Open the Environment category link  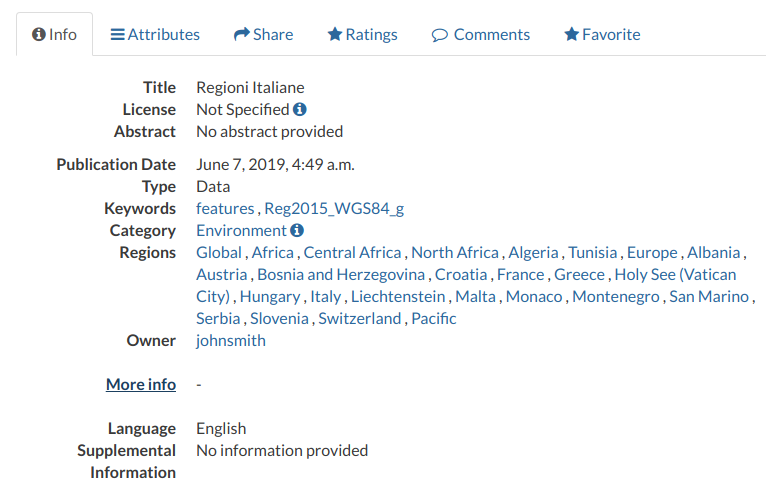(x=242, y=230)
